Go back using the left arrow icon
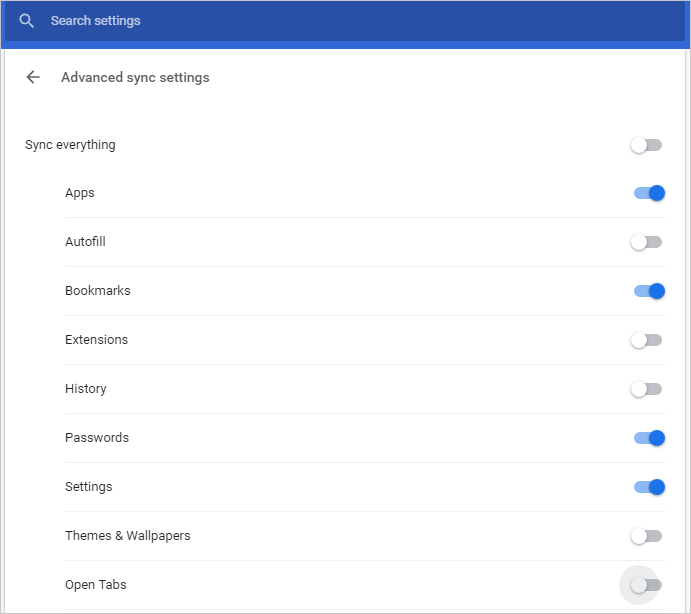Screen dimensions: 691x614 pyautogui.click(x=33, y=77)
